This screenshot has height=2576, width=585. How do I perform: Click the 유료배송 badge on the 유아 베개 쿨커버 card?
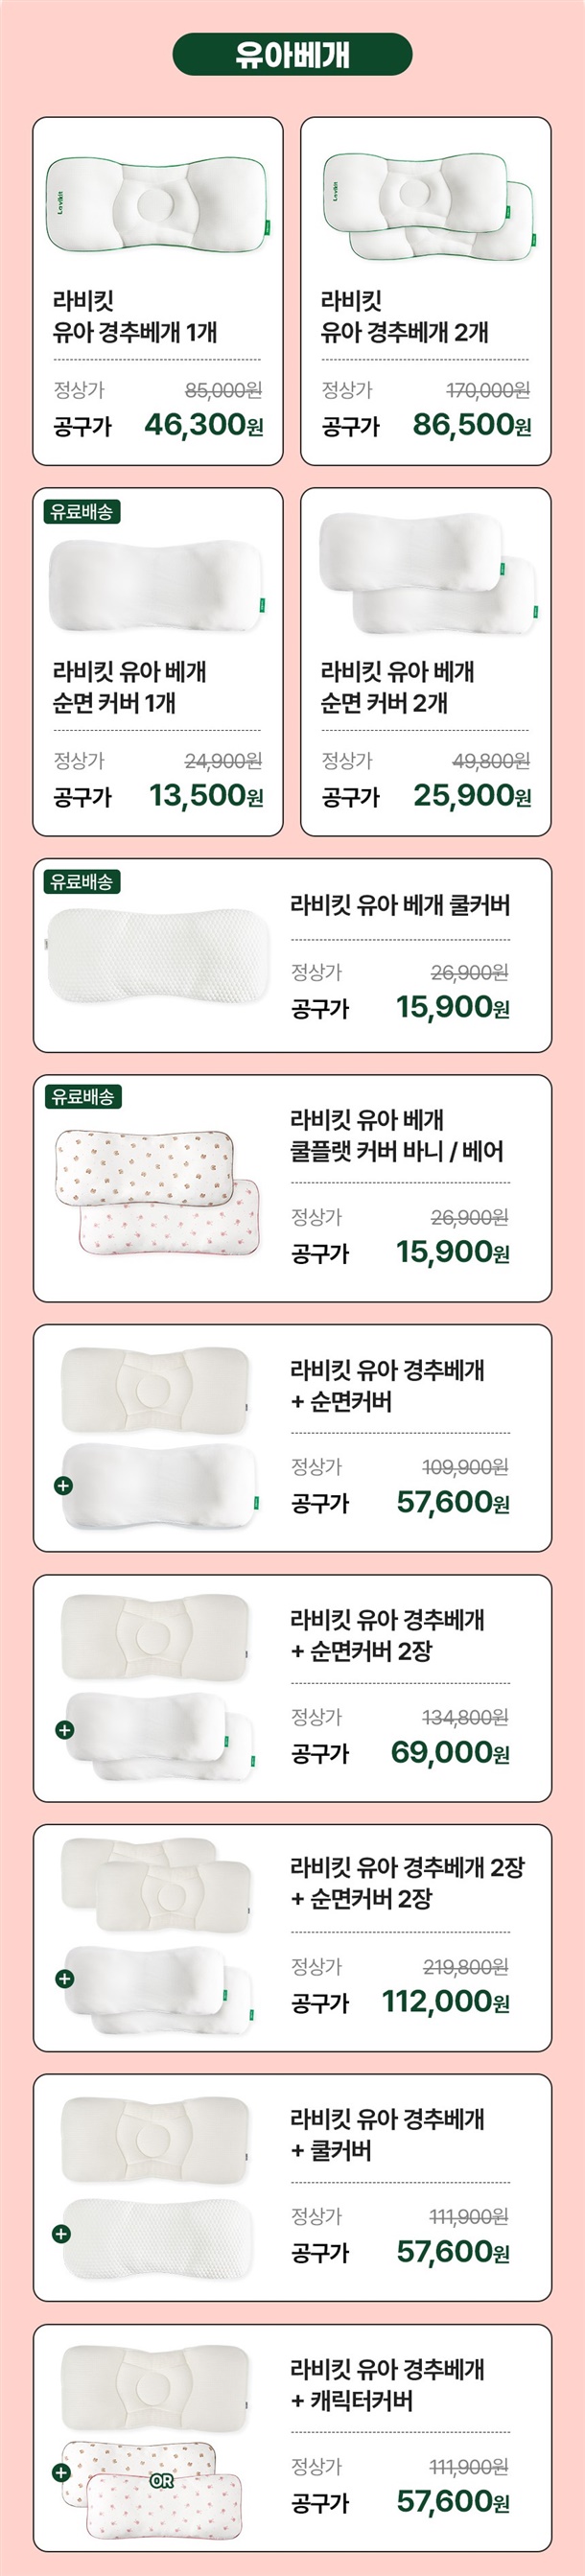pyautogui.click(x=82, y=881)
